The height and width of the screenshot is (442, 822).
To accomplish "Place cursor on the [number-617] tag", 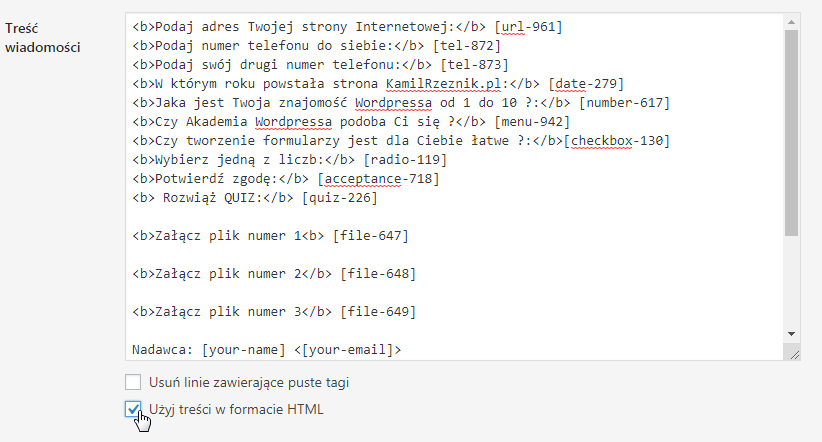I will pos(625,103).
